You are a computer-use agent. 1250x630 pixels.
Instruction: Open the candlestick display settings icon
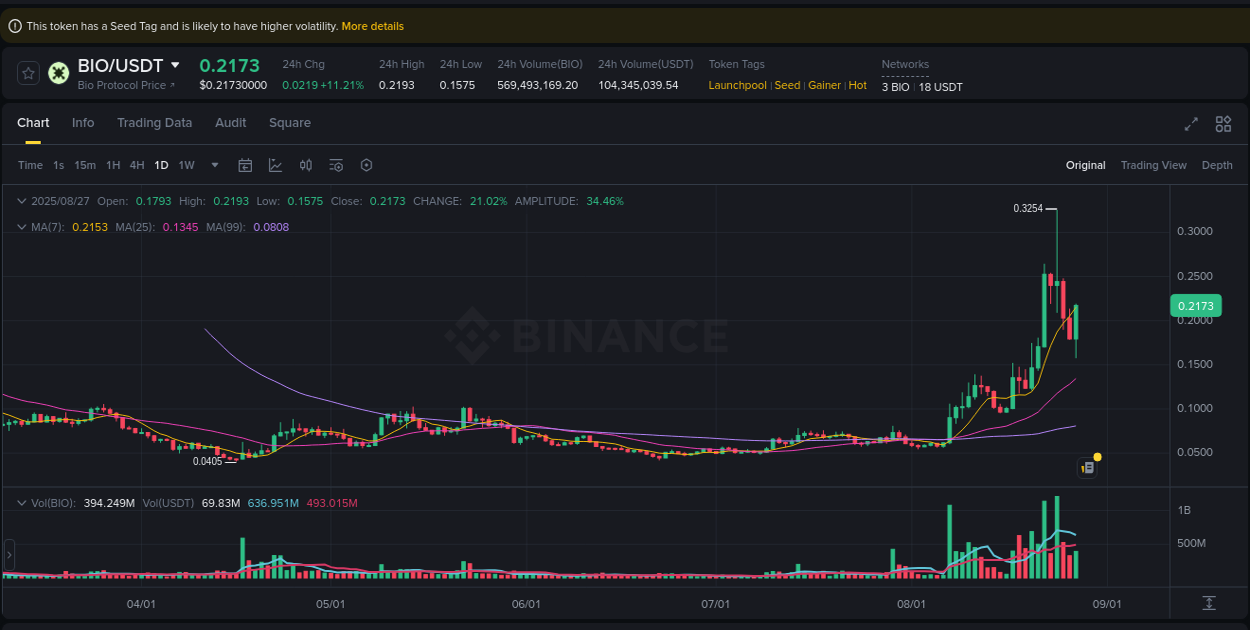(306, 165)
